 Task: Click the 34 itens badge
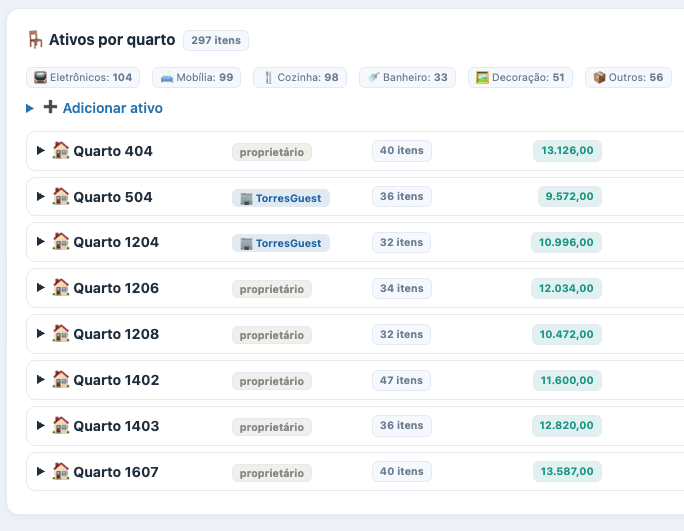coord(402,288)
